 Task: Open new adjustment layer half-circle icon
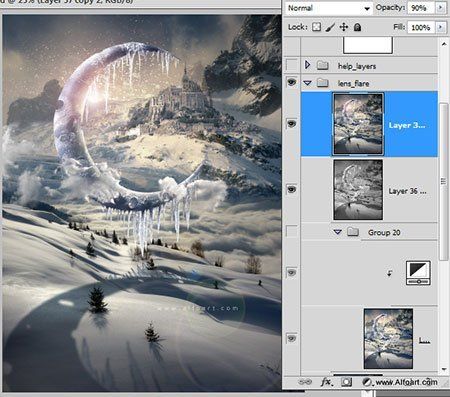click(367, 382)
